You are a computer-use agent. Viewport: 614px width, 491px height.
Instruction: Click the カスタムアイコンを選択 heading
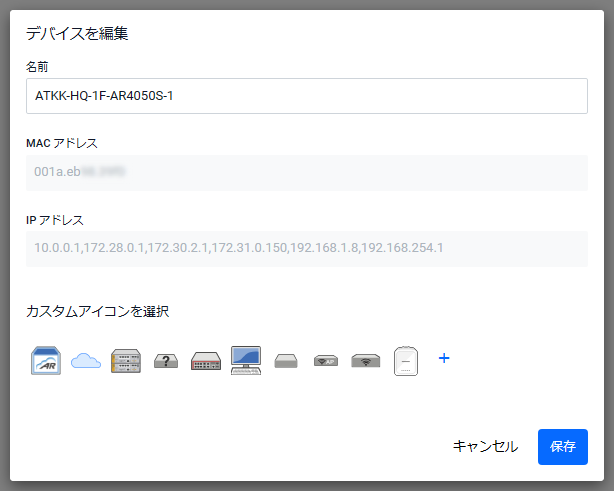pos(97,311)
